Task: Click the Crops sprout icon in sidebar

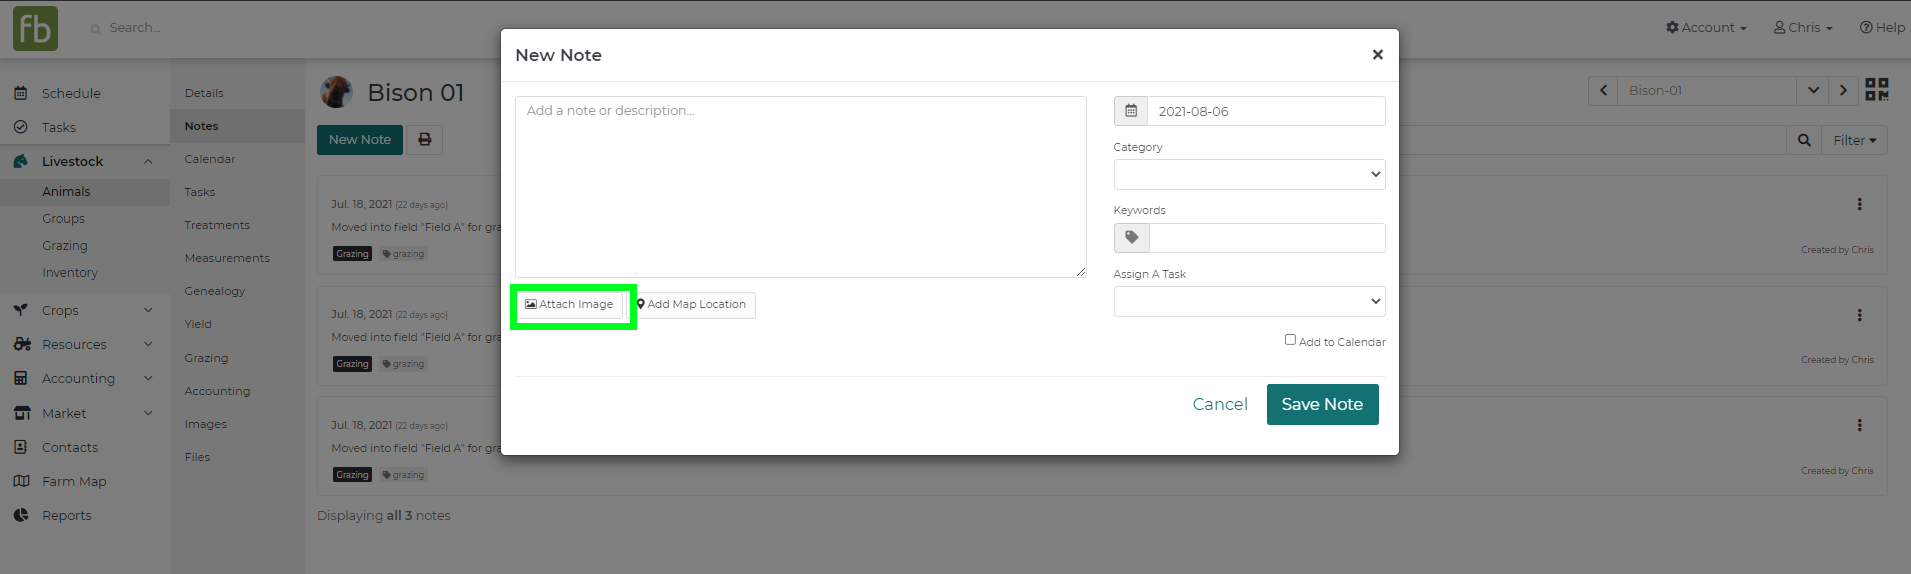Action: click(20, 310)
